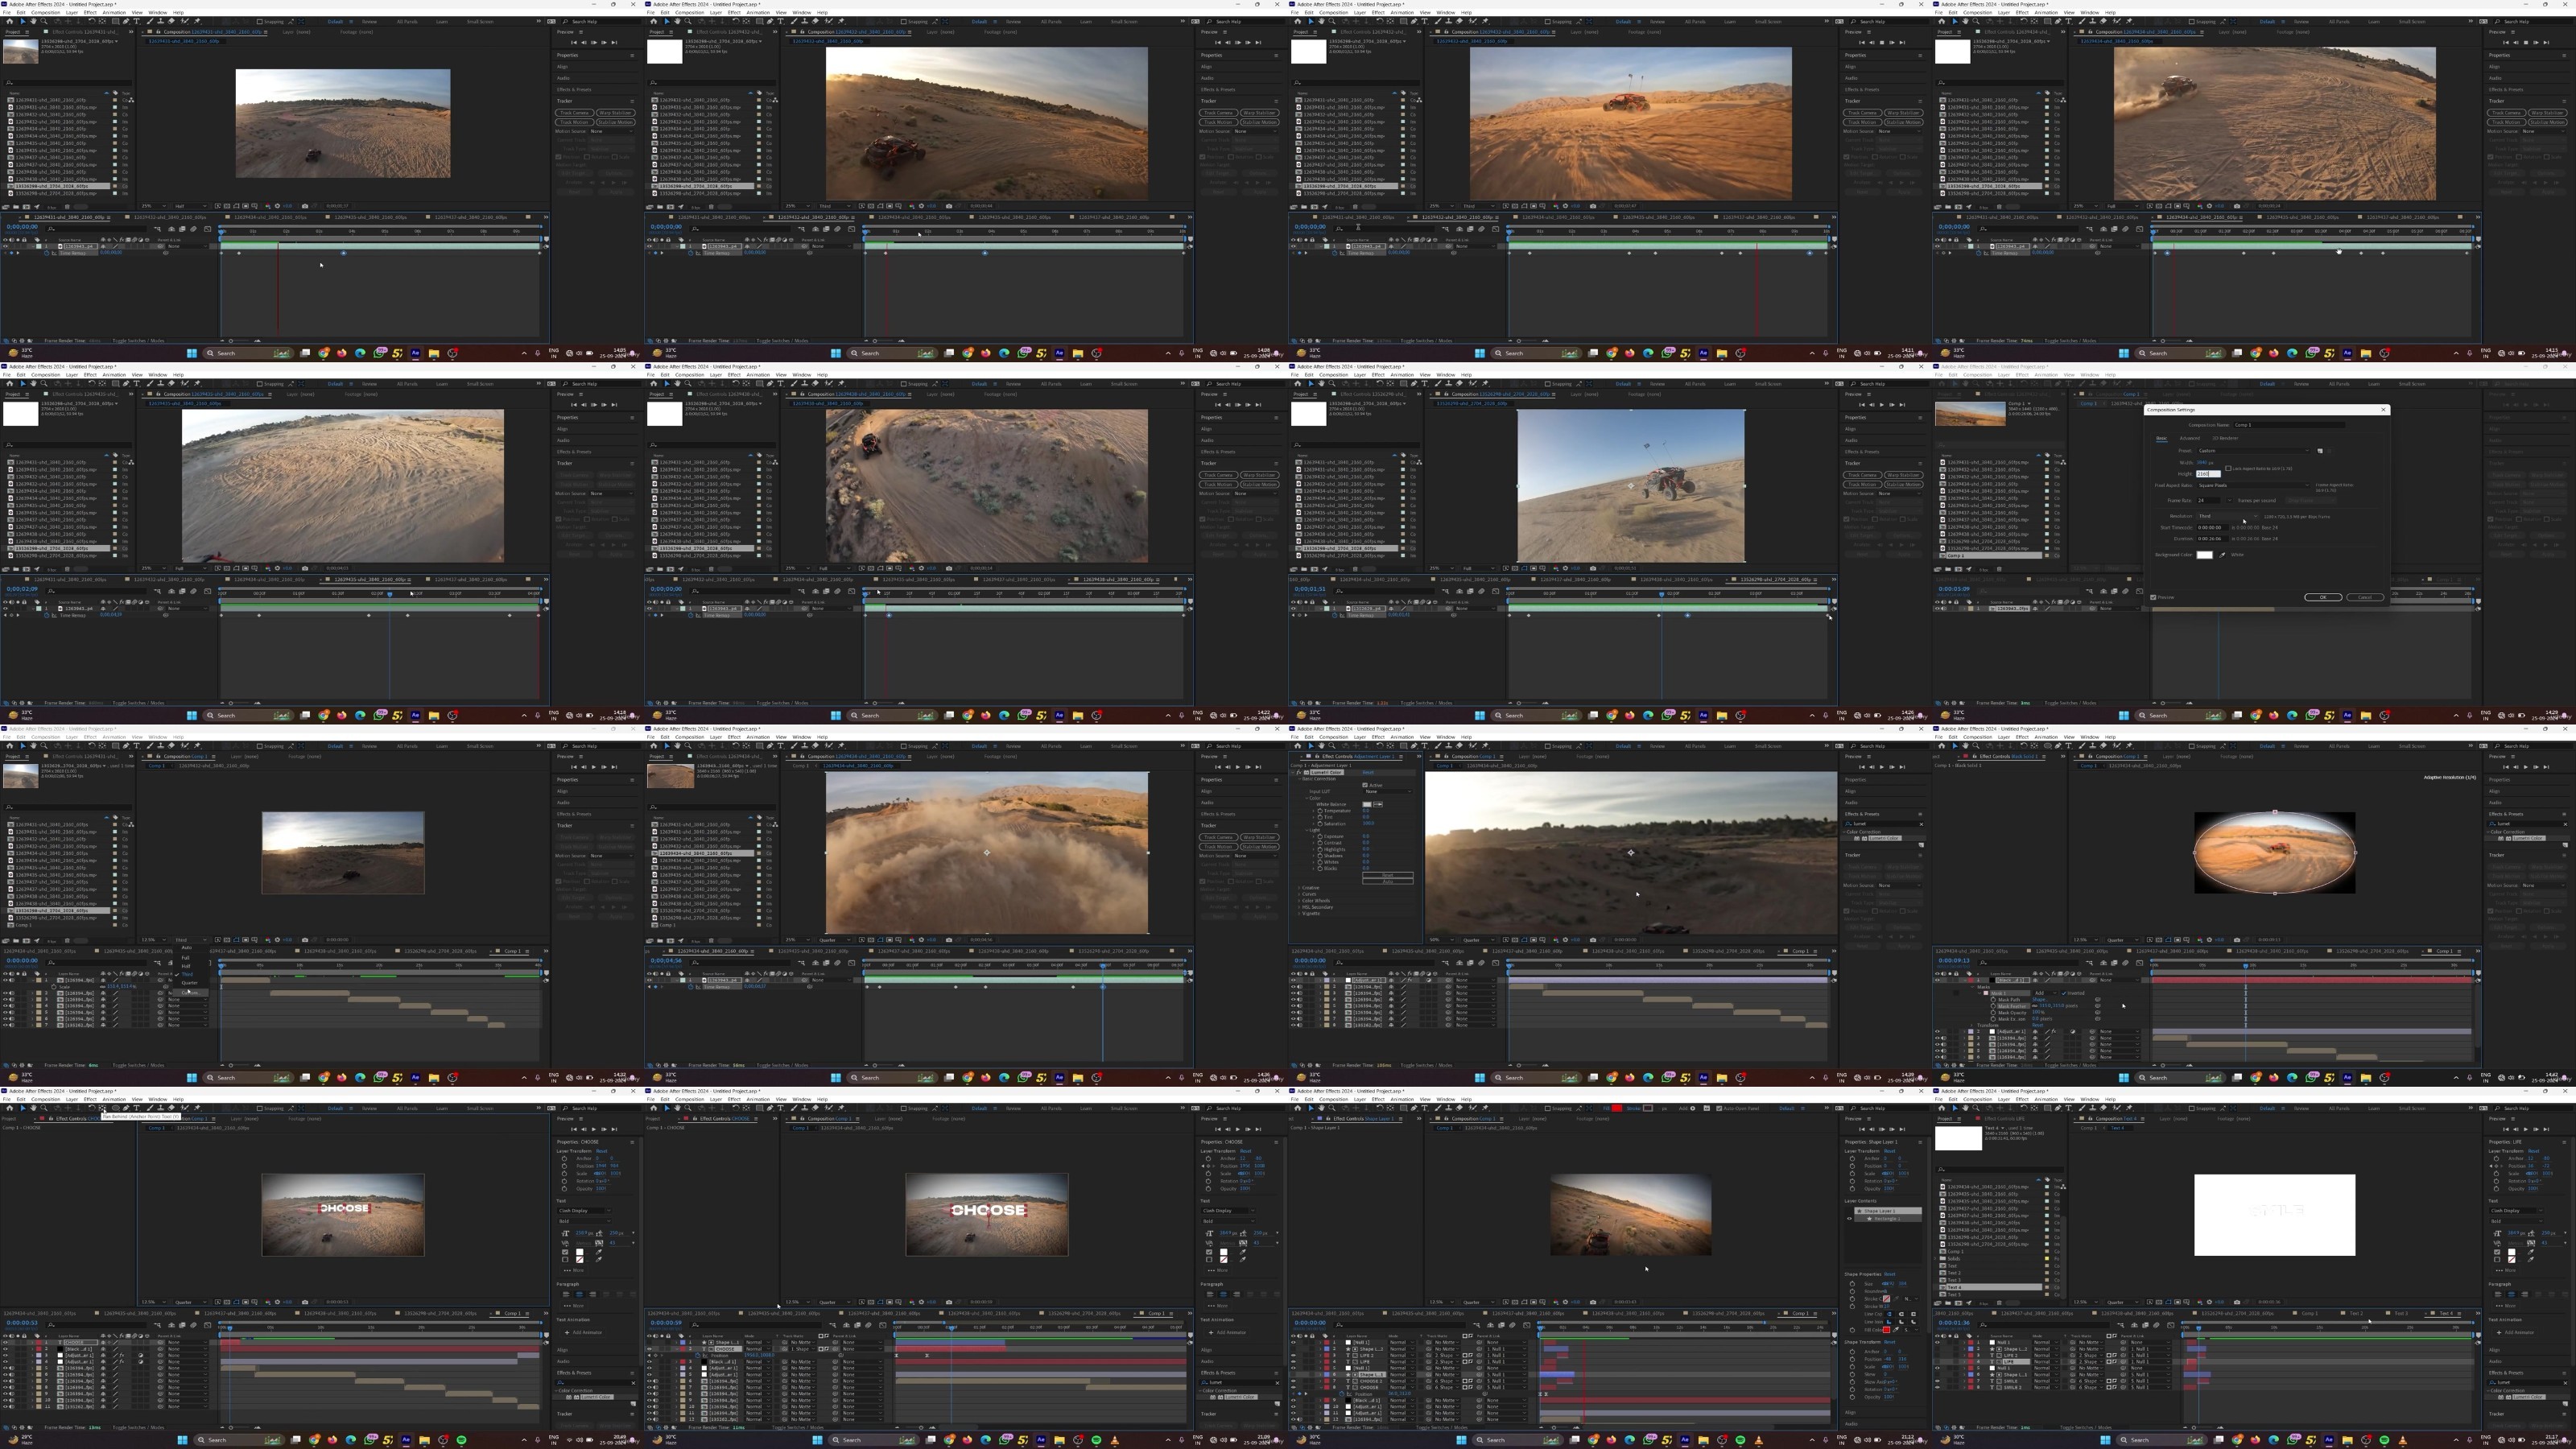
Task: Open Input LUT dropdown in Lumetri Color
Action: click(x=1389, y=792)
